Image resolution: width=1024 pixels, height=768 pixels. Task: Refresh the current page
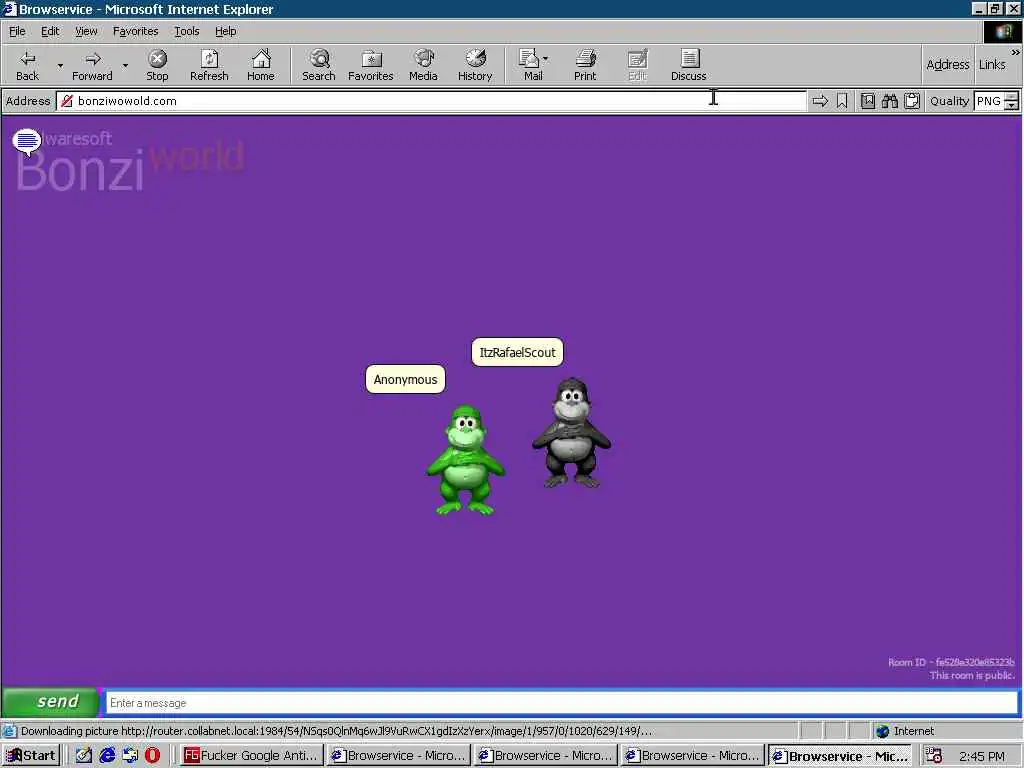209,65
